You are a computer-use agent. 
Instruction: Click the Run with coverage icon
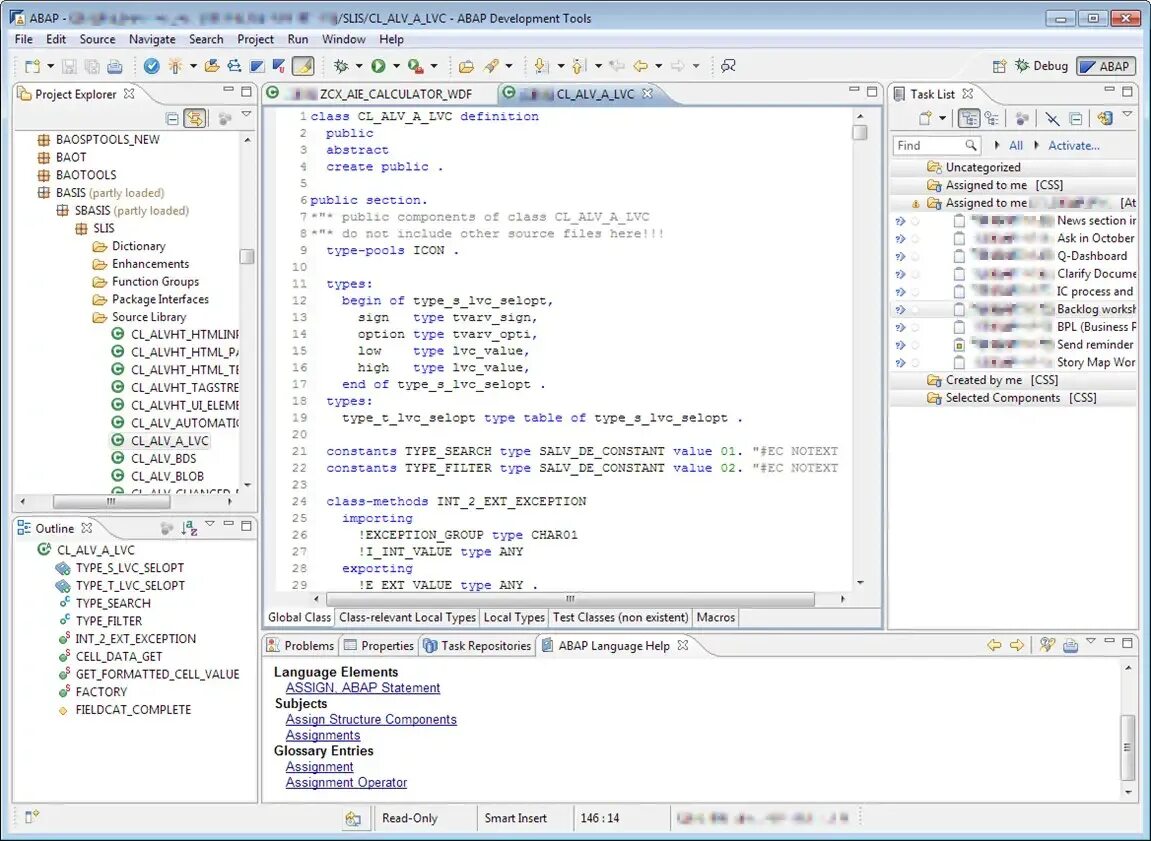[x=415, y=67]
